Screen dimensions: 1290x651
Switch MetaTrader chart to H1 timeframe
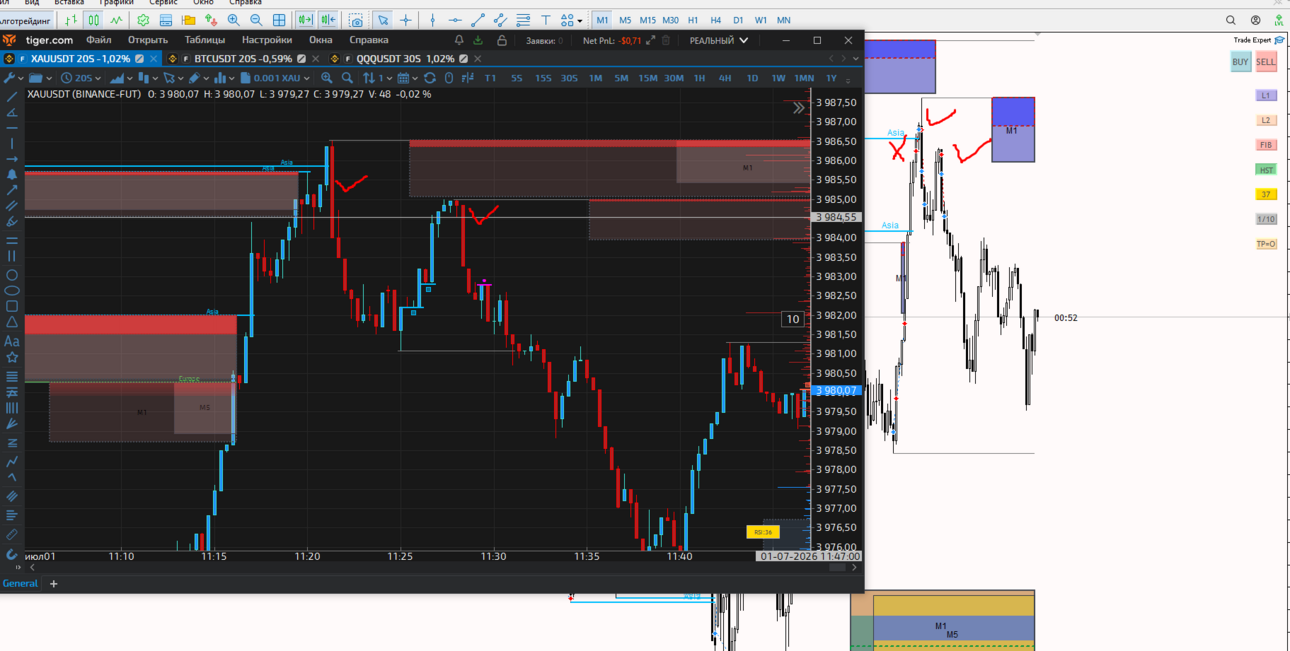point(693,20)
